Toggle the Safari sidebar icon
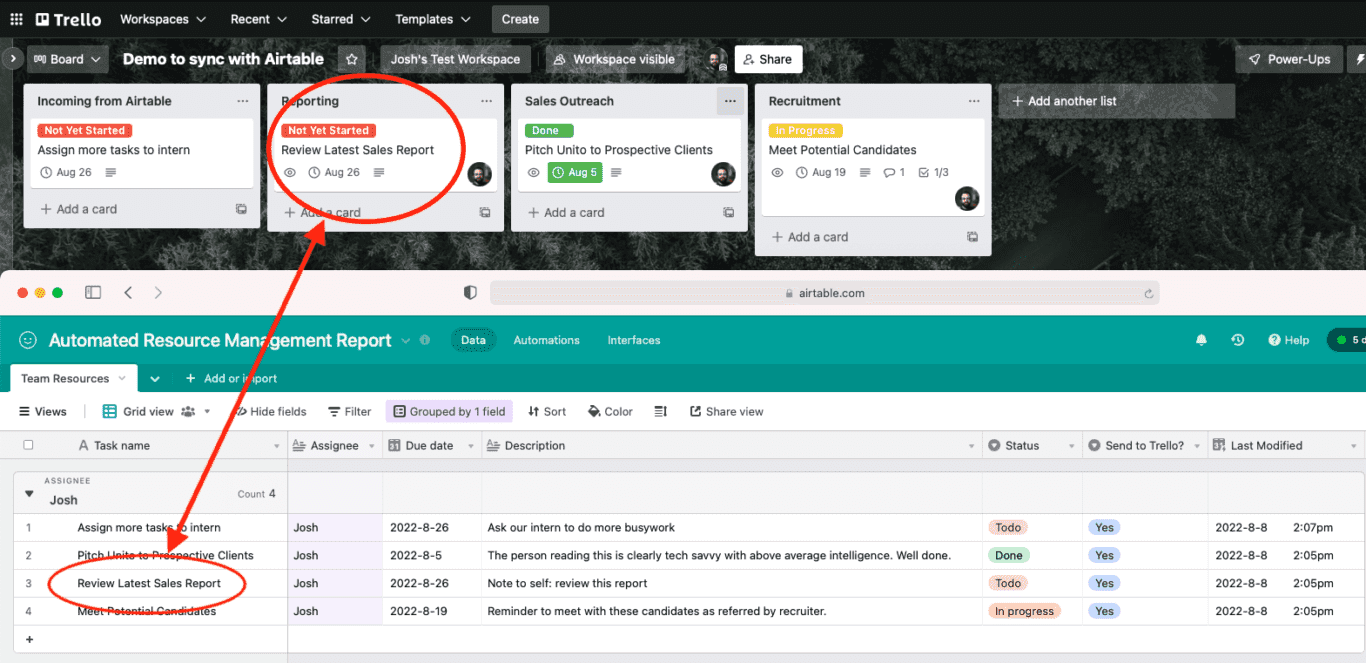 pyautogui.click(x=93, y=293)
